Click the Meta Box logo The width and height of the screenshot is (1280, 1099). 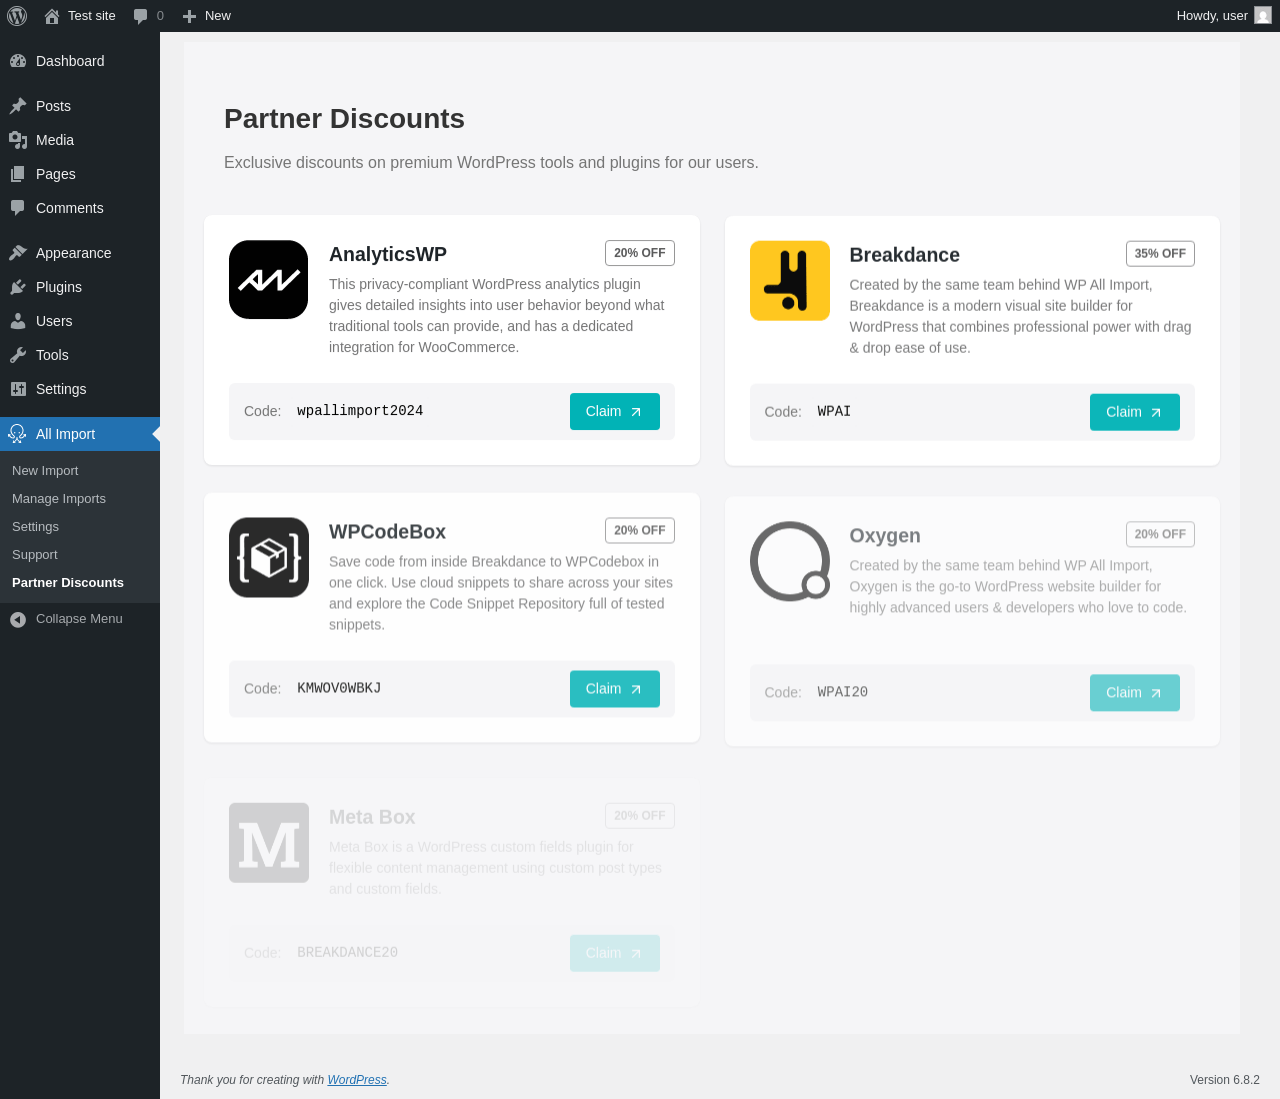click(268, 843)
